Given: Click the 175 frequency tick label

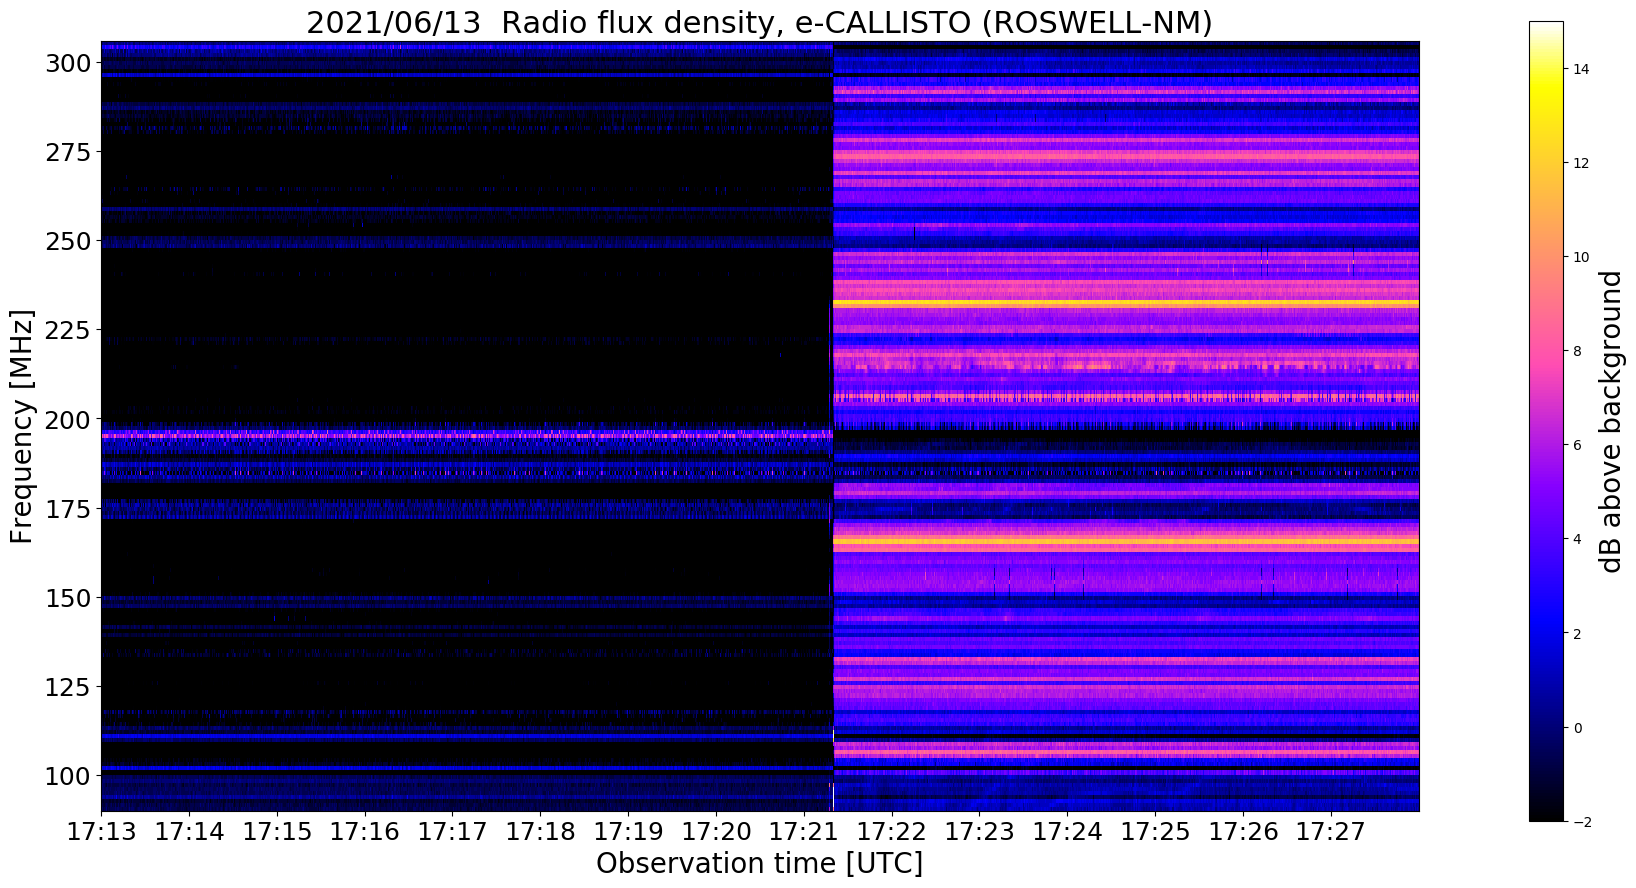Looking at the screenshot, I should tap(69, 509).
